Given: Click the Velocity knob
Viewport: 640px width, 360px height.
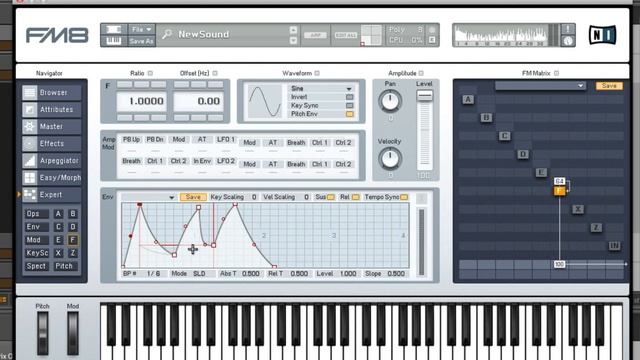Looking at the screenshot, I should click(x=390, y=159).
